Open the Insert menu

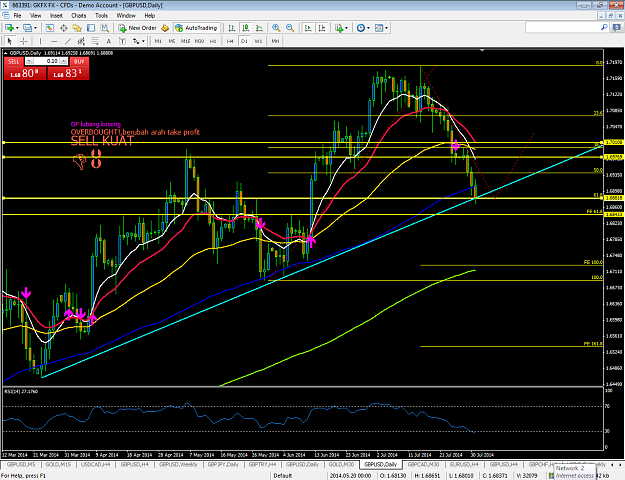tap(56, 16)
